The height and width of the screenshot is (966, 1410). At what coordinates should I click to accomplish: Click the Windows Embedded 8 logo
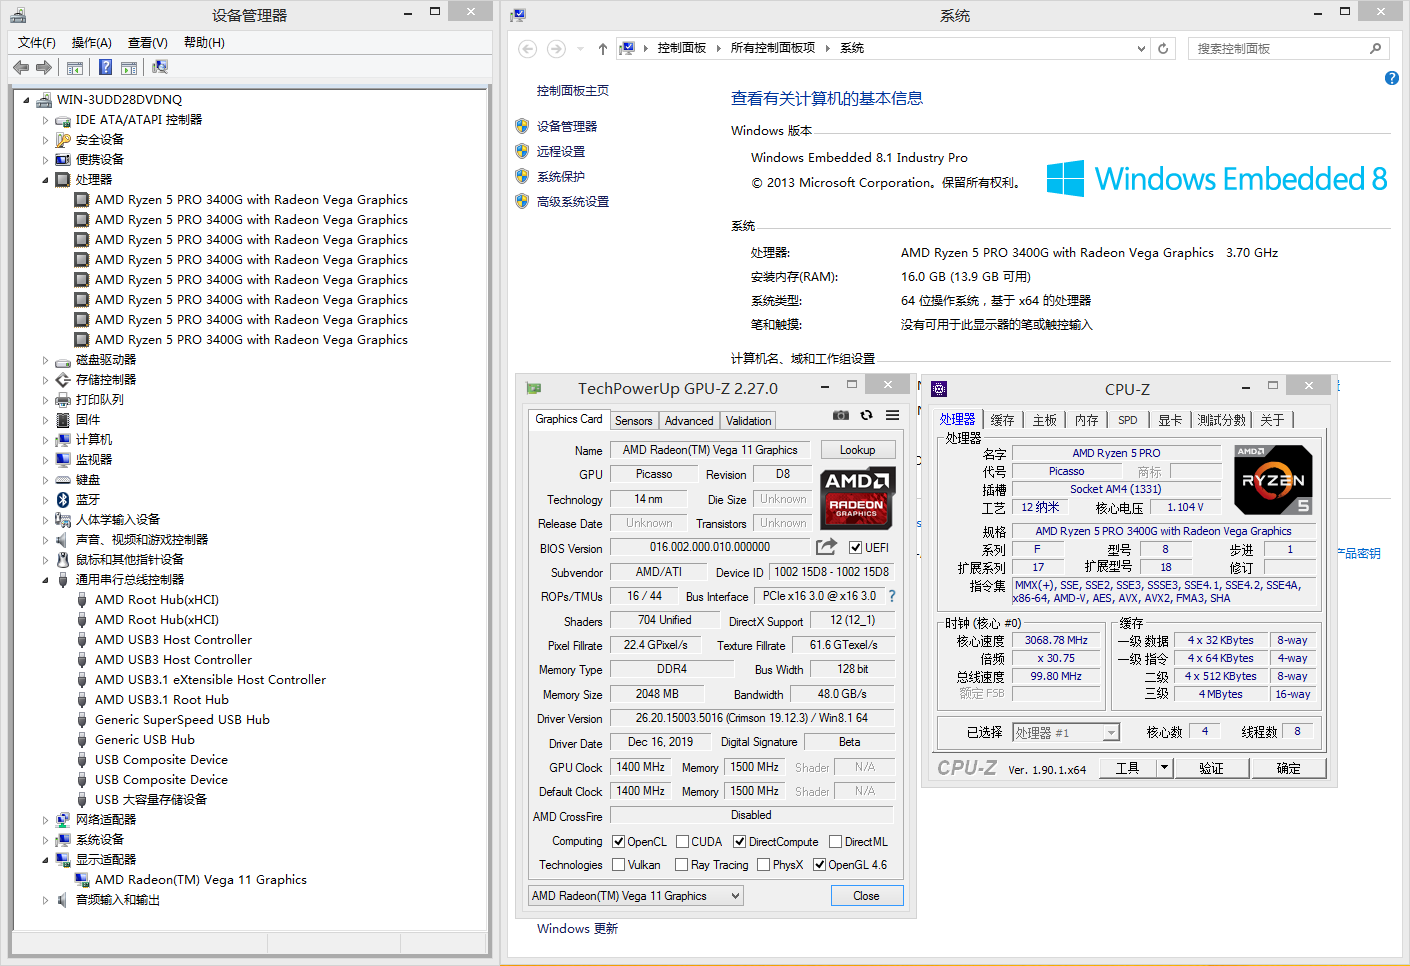[x=1217, y=179]
